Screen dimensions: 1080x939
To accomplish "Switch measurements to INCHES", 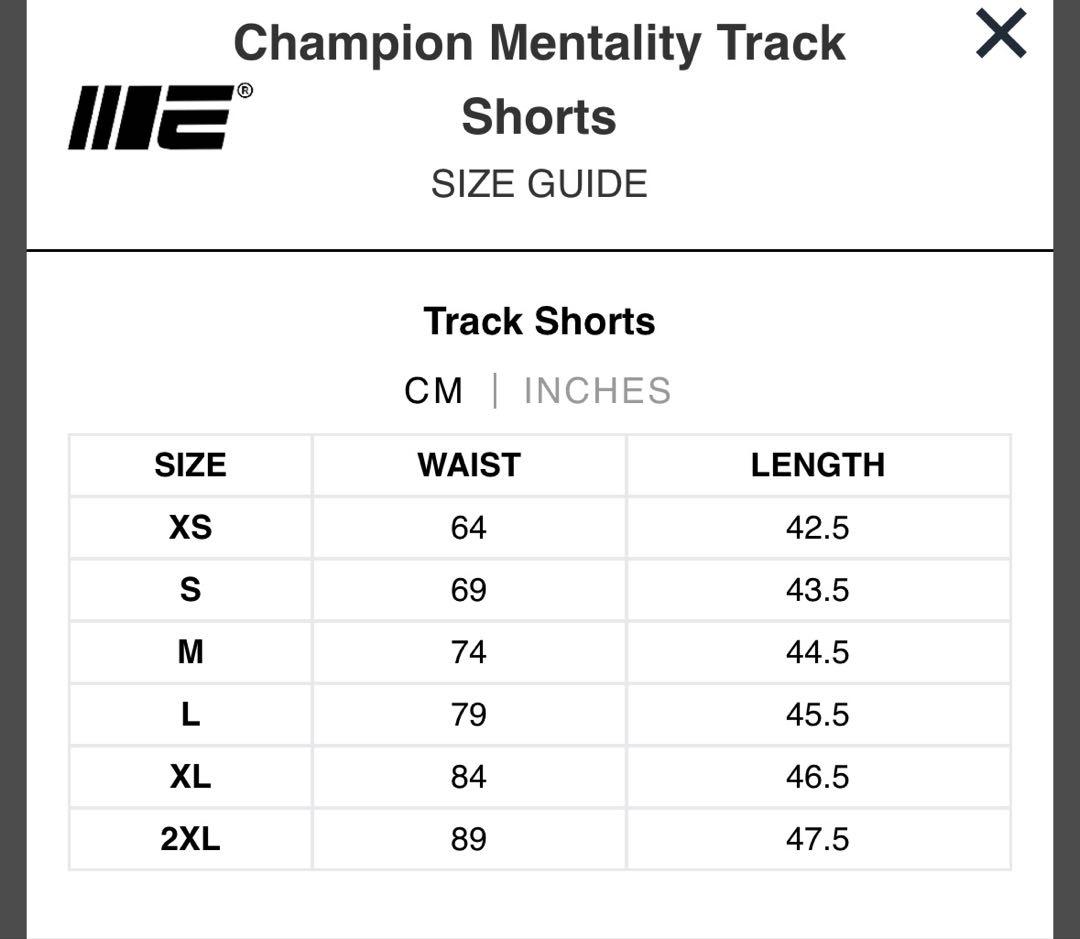I will pos(597,390).
